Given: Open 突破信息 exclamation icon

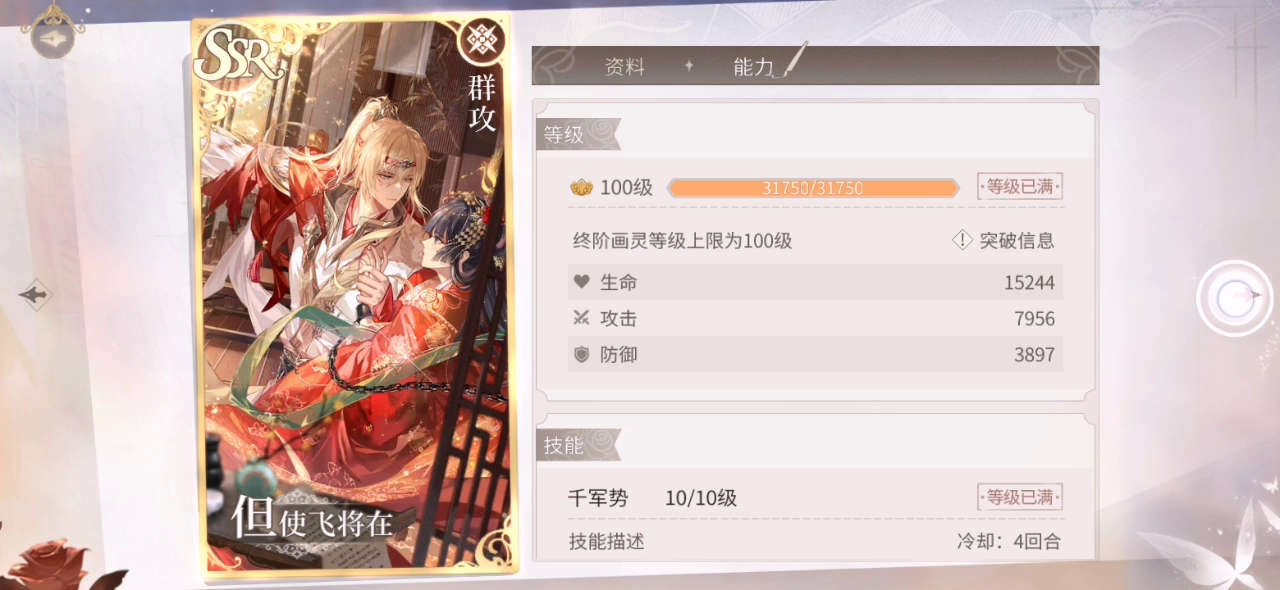Looking at the screenshot, I should (x=962, y=240).
